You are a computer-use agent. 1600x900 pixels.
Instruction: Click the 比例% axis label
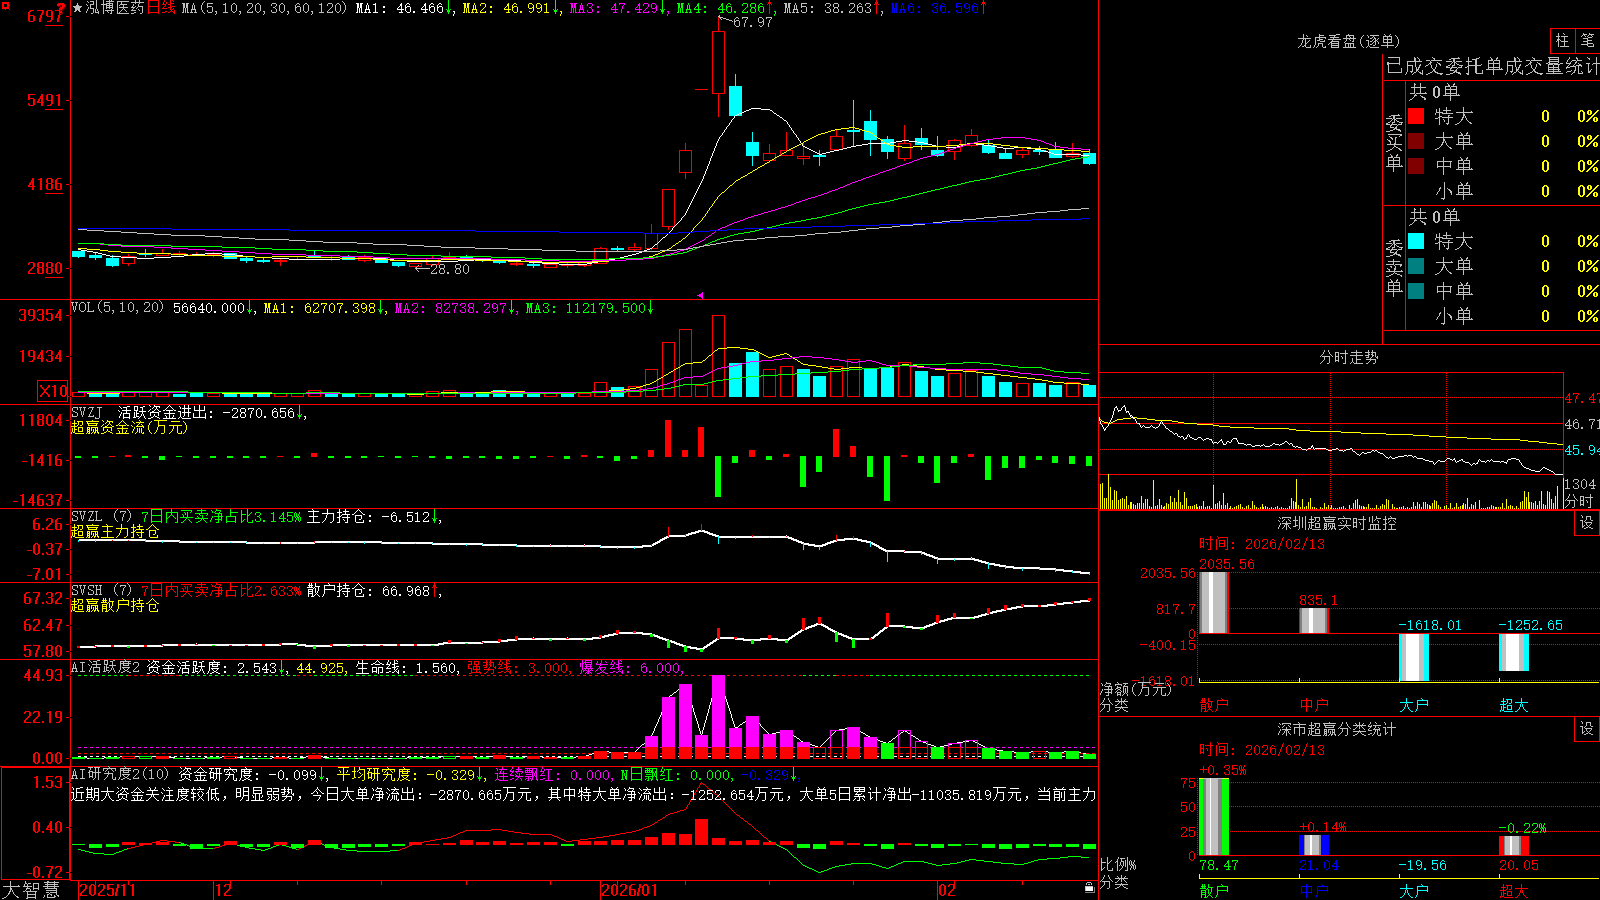[x=1118, y=864]
